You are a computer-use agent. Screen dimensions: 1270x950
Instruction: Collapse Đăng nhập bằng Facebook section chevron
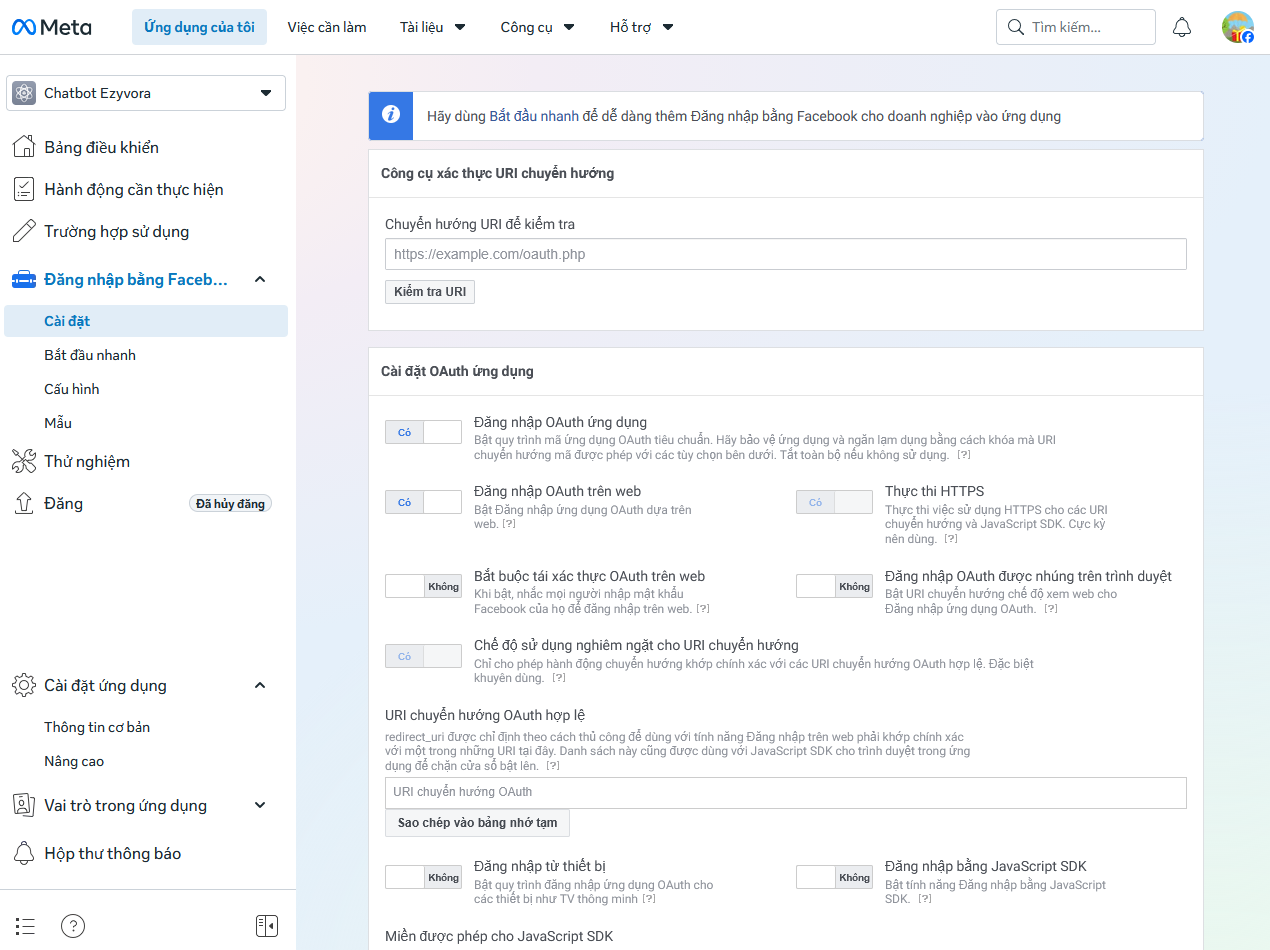[x=260, y=279]
